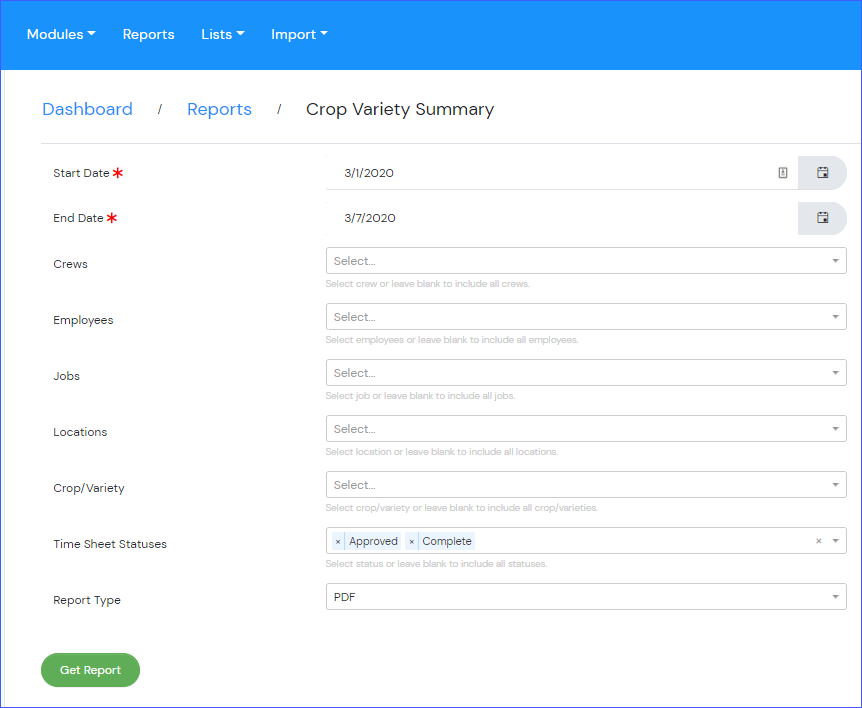
Task: Click the Approved status tag text
Action: coord(373,541)
